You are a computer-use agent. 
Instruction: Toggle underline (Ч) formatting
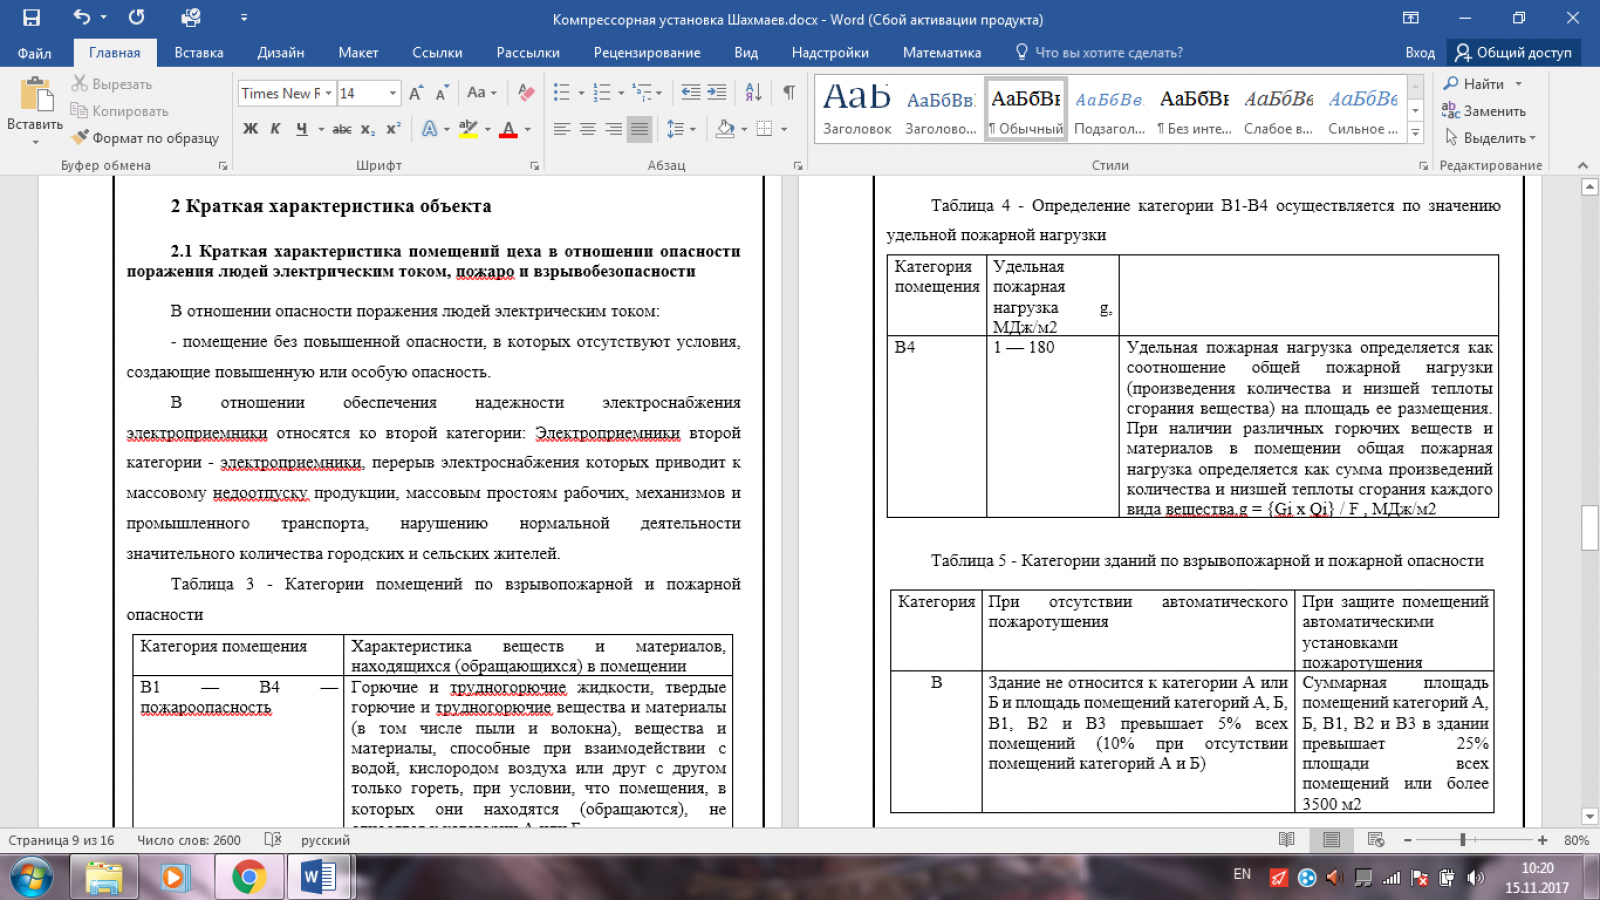(x=301, y=129)
